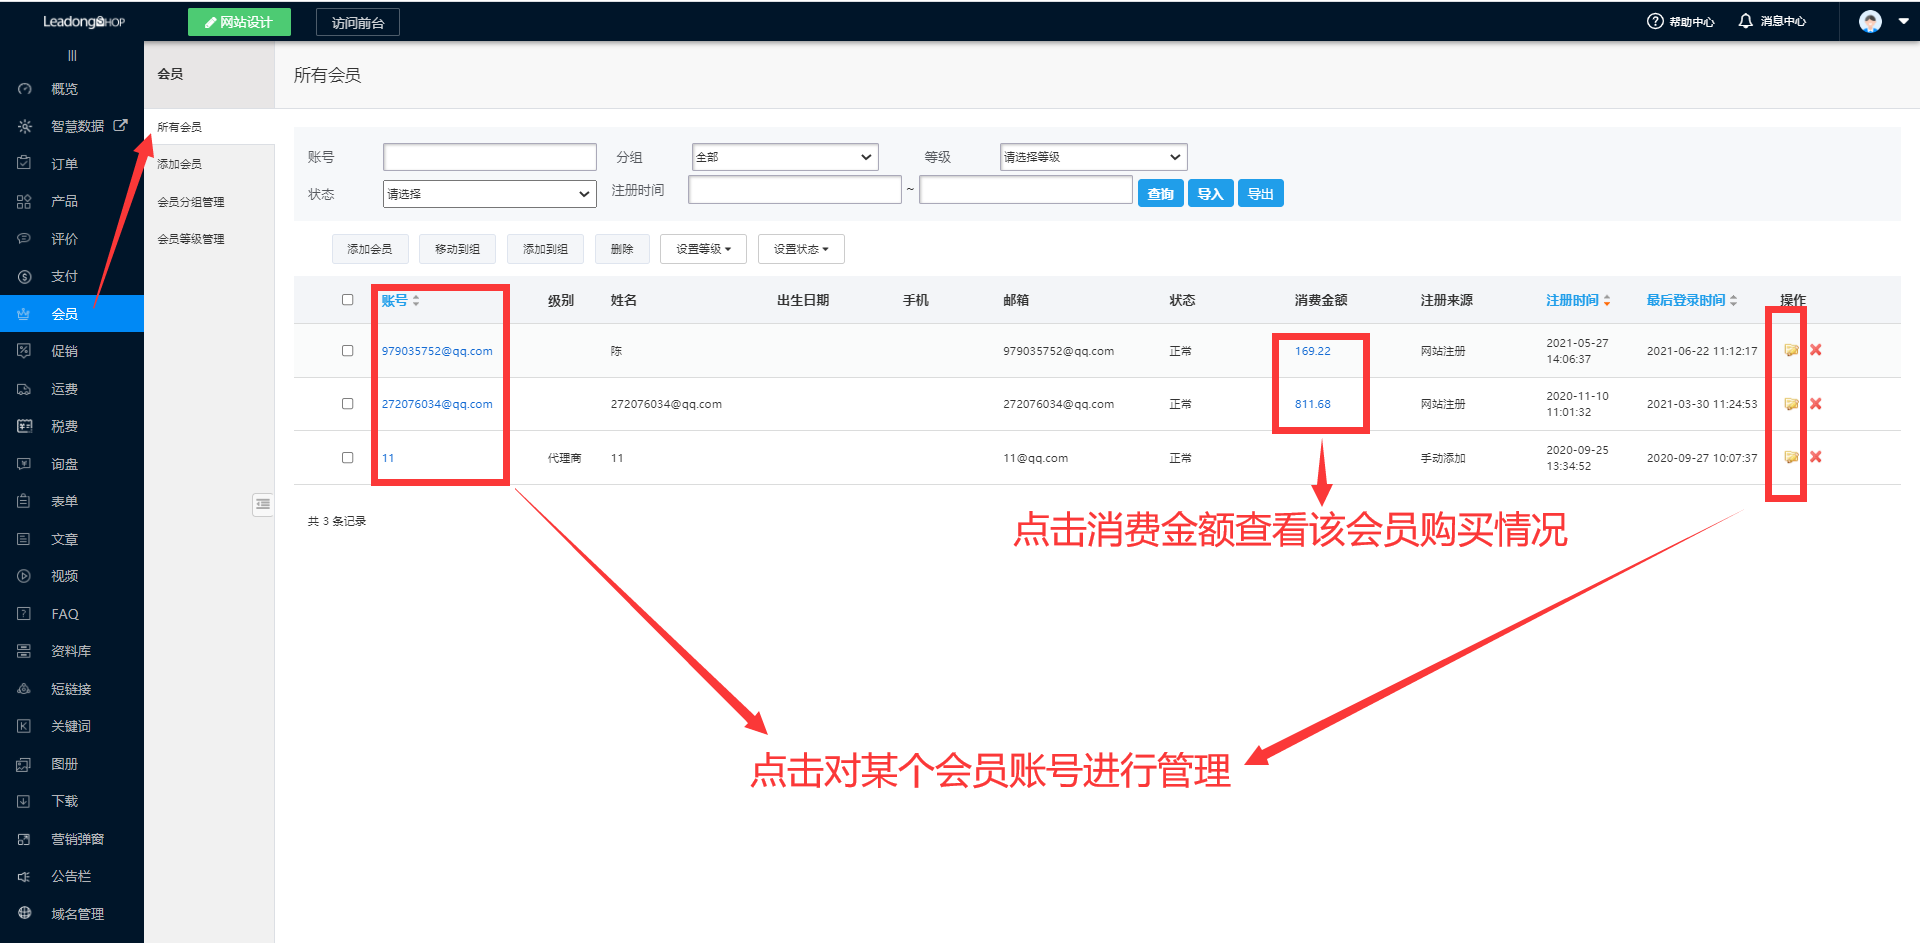Open the 分组 dropdown showing 全部
This screenshot has width=1920, height=943.
(784, 156)
